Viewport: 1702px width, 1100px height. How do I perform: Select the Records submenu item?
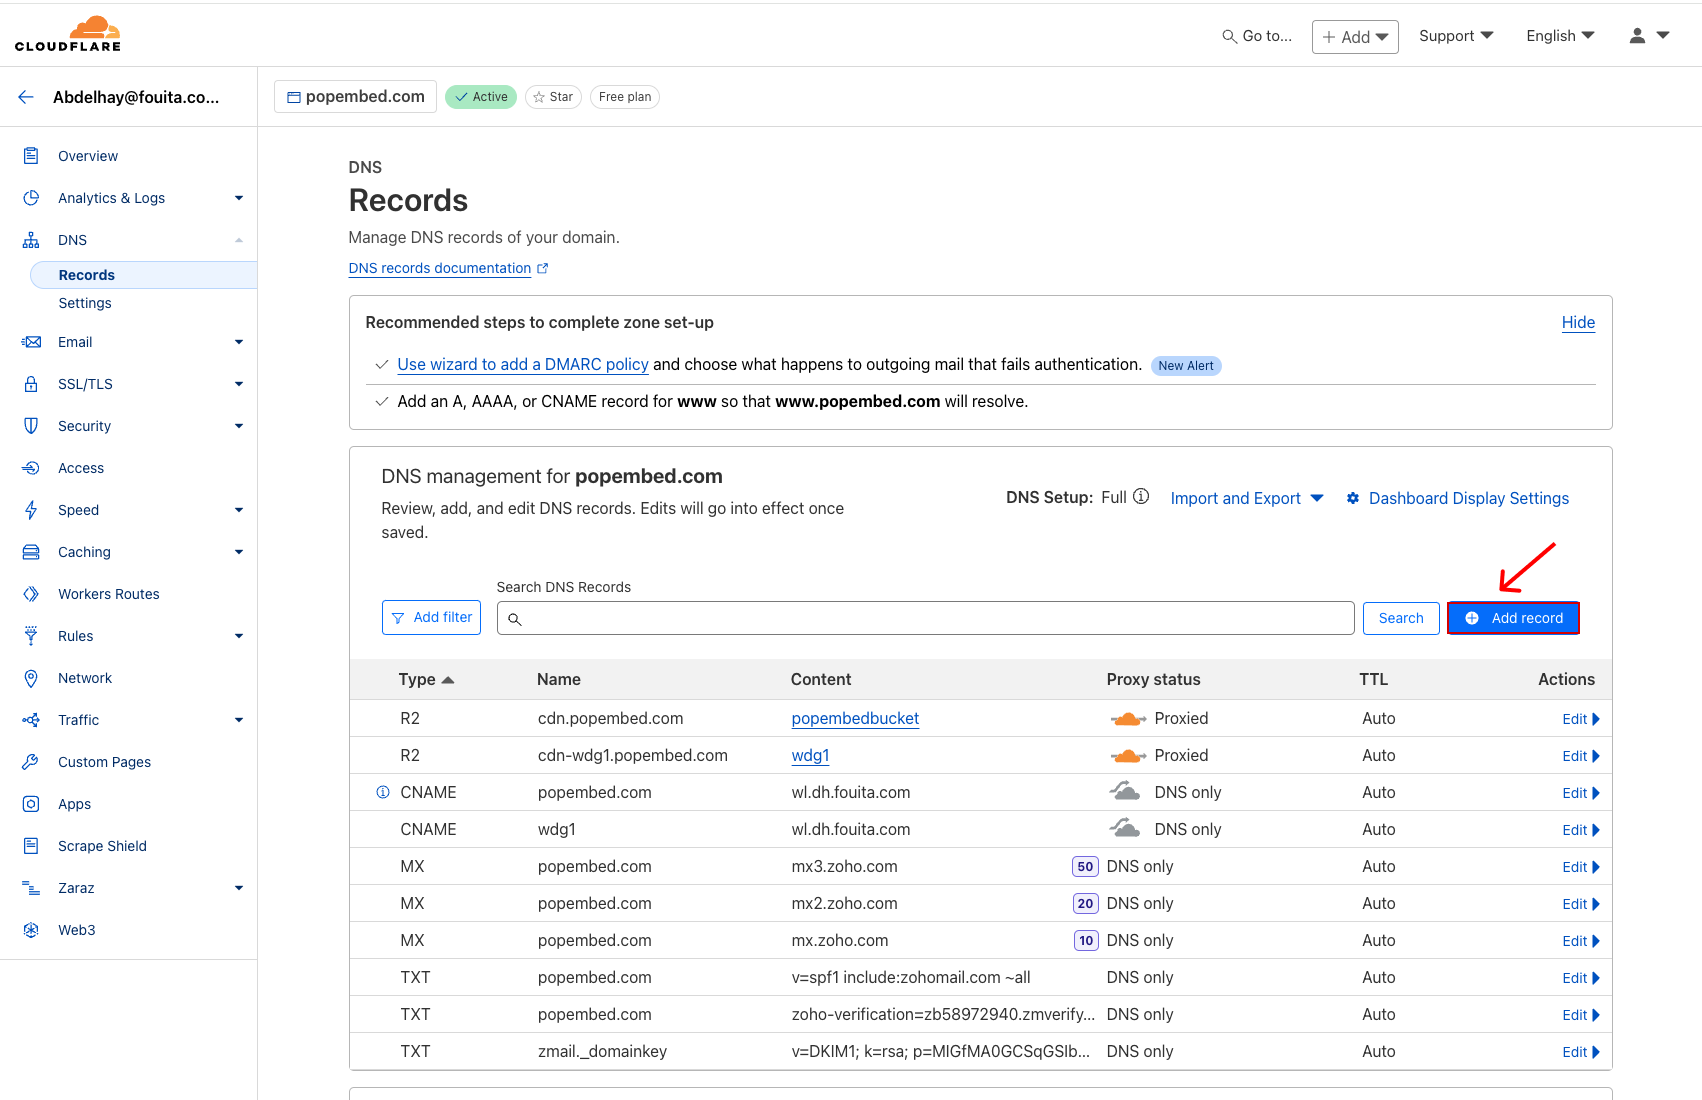coord(144,275)
